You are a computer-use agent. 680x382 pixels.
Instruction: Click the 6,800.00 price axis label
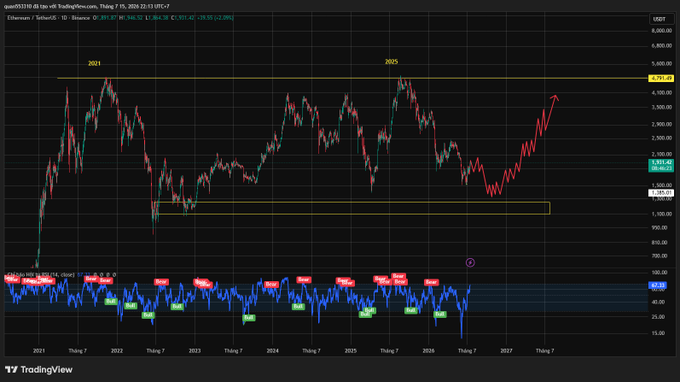click(661, 46)
